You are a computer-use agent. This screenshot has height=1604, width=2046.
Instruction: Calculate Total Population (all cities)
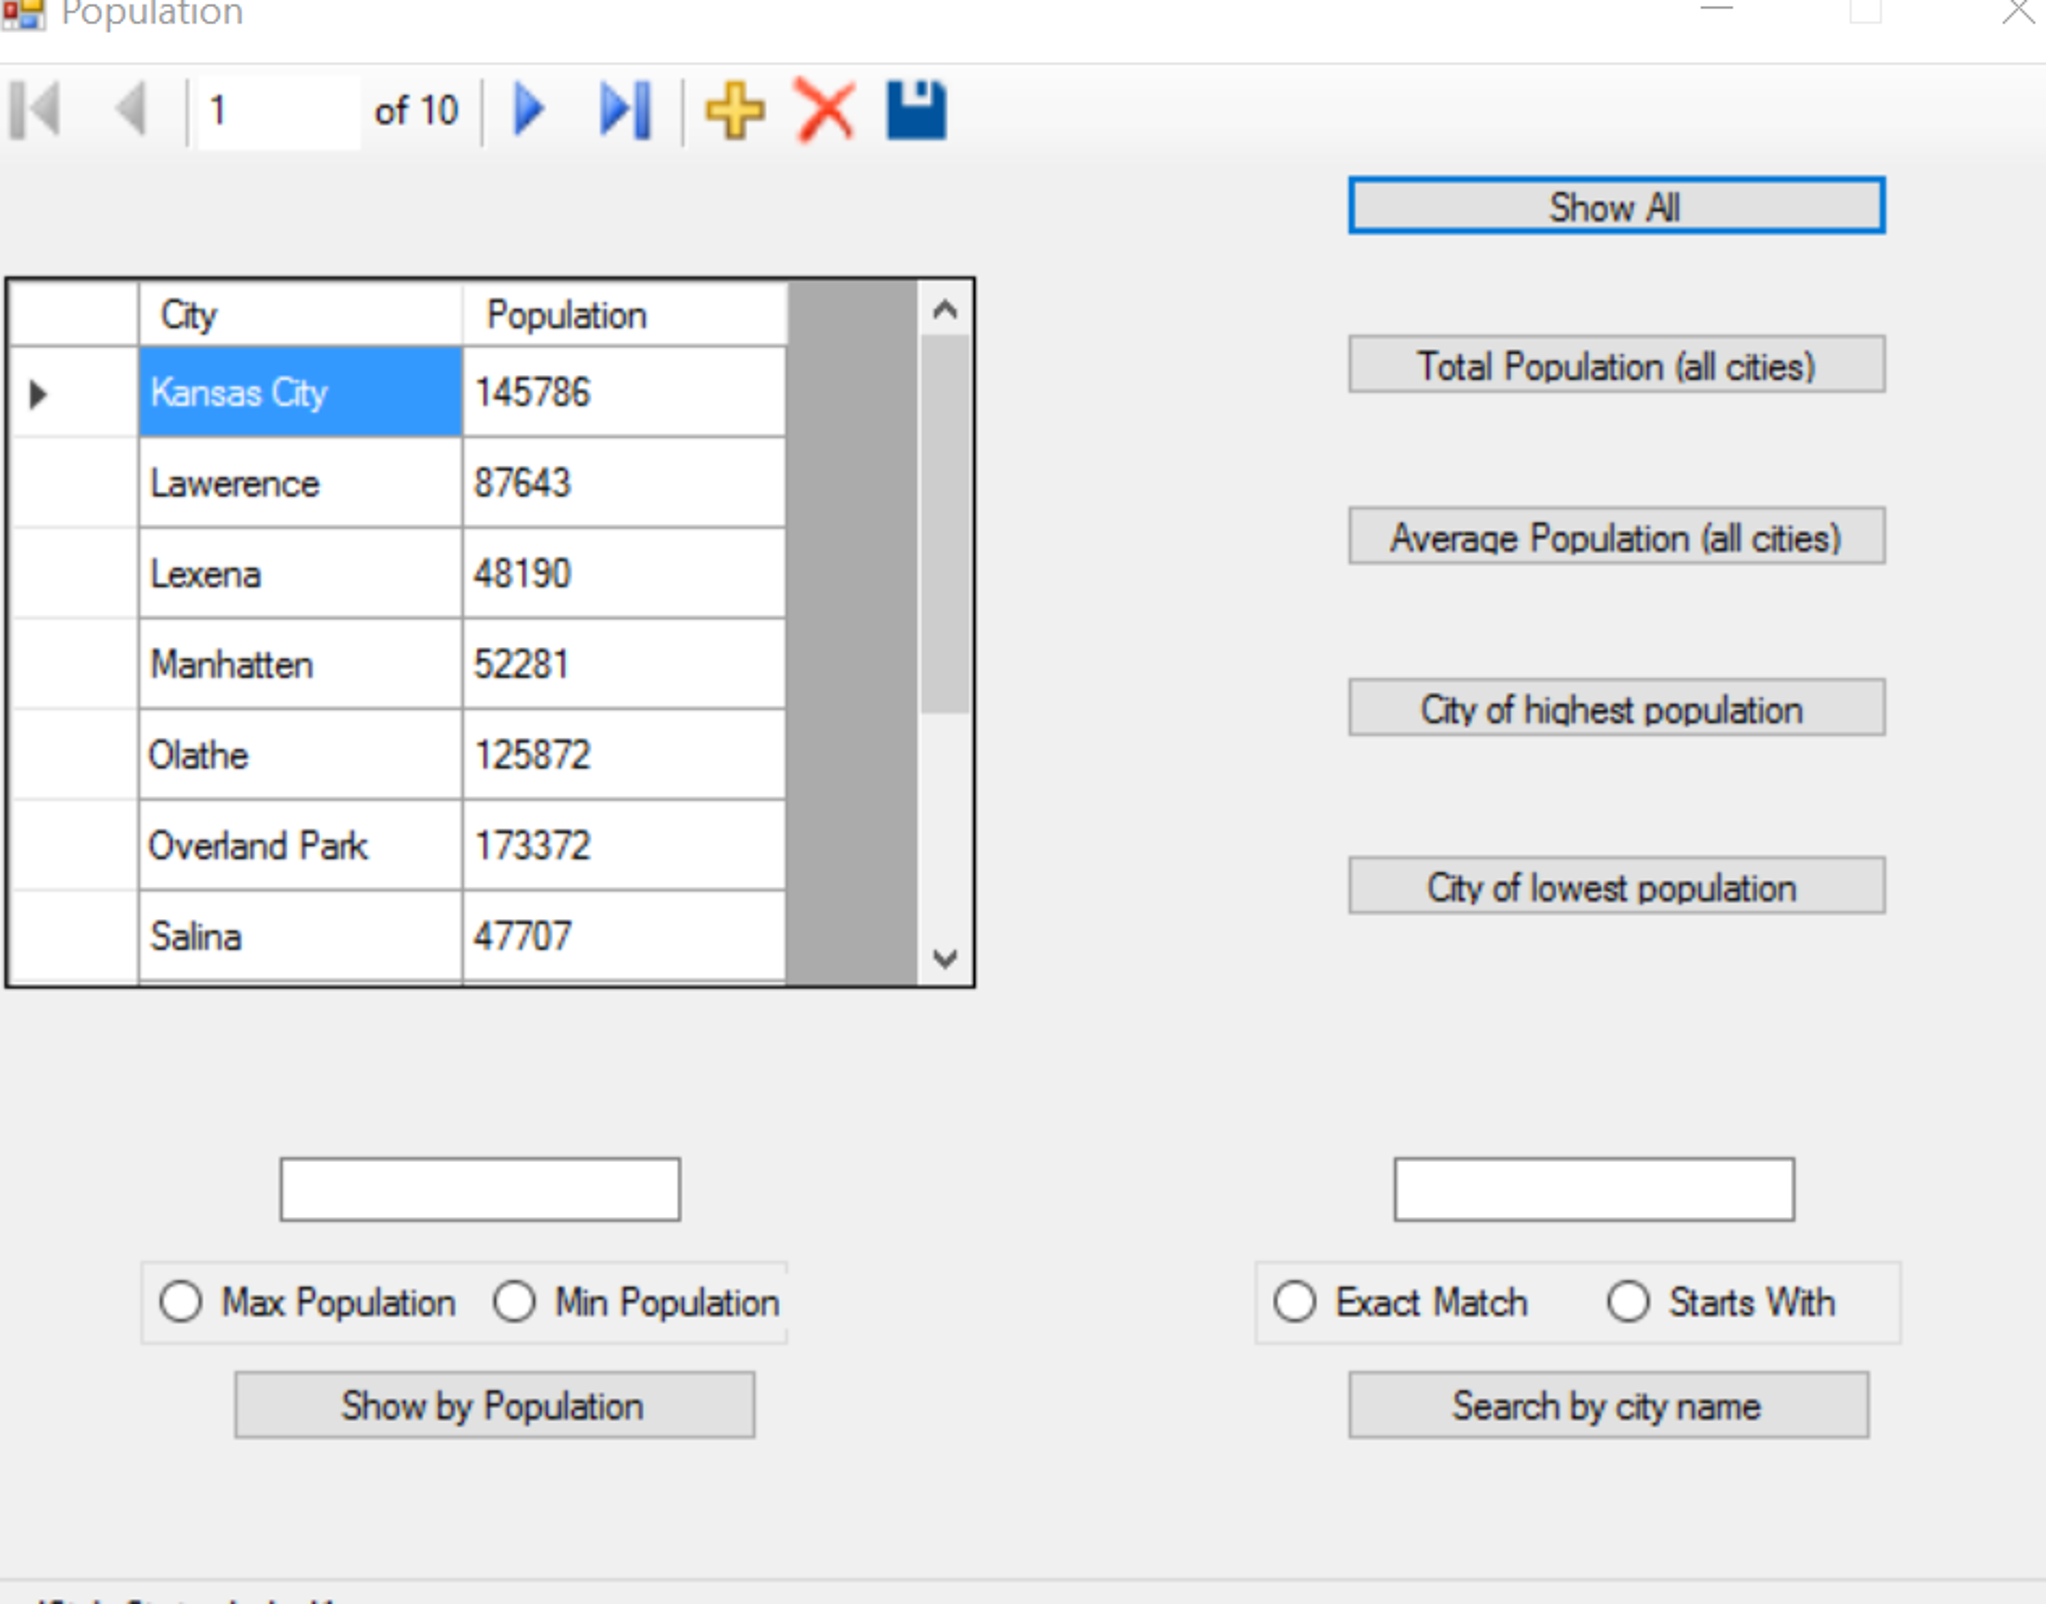pos(1616,365)
